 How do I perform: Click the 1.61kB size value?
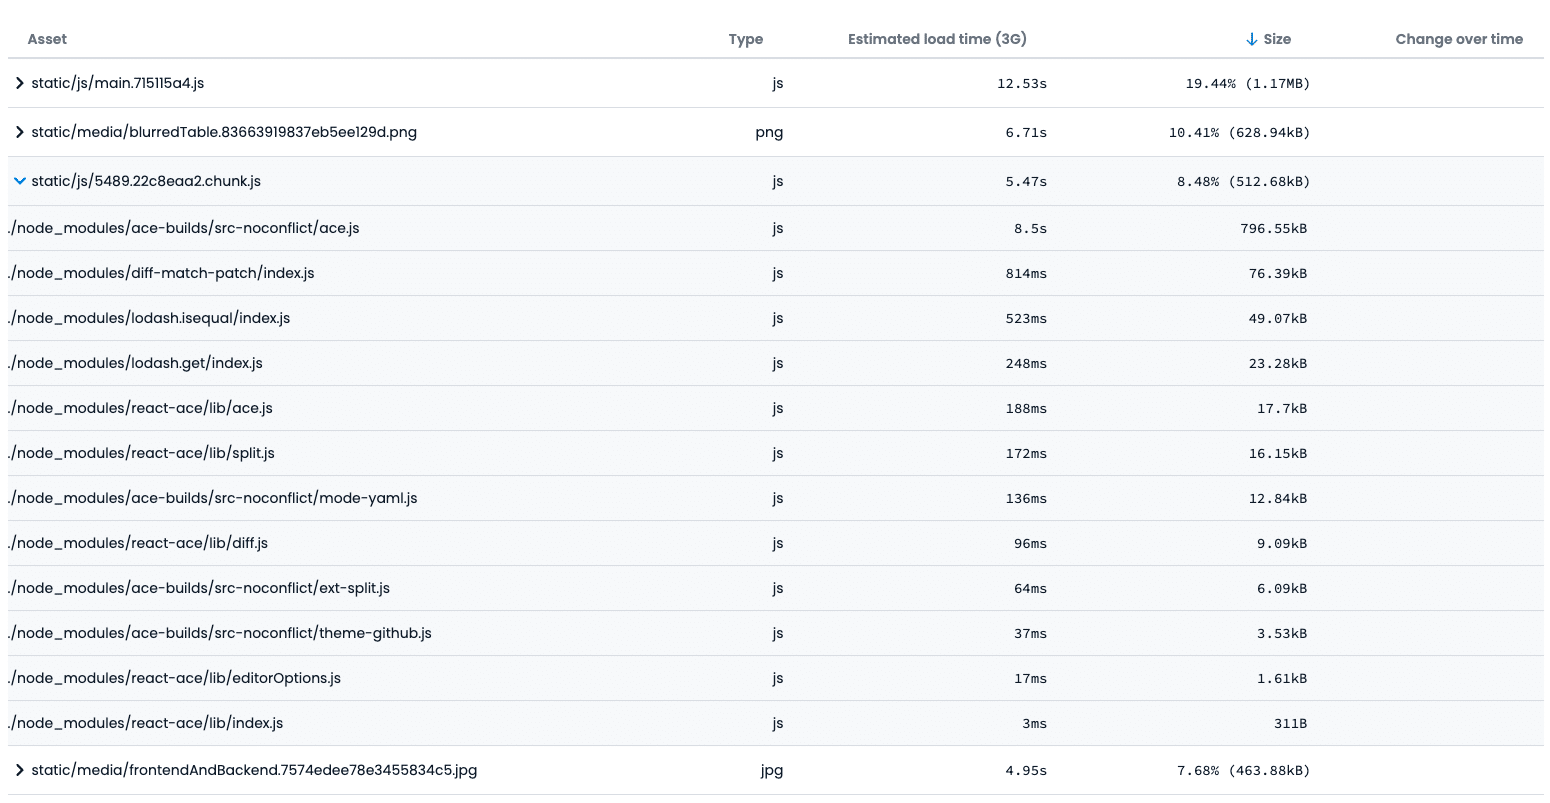pos(1281,678)
